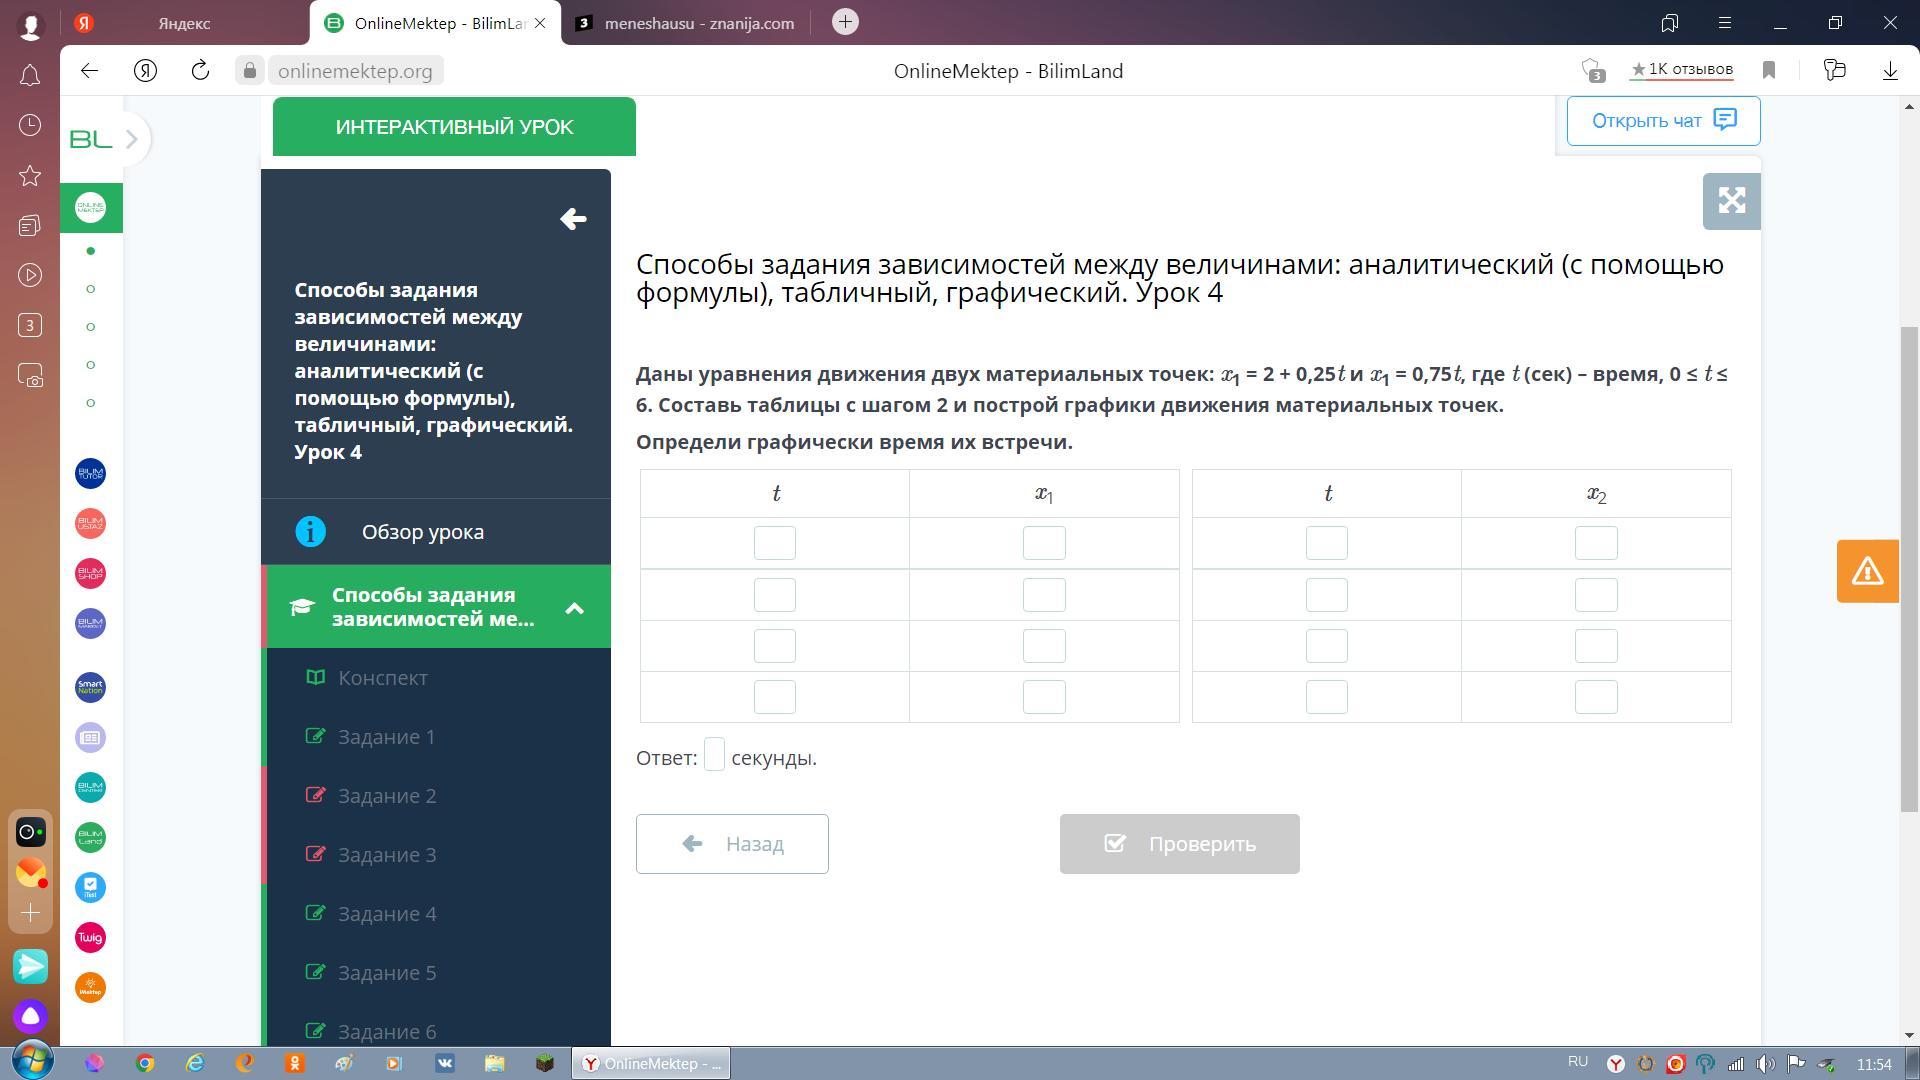Image resolution: width=1920 pixels, height=1080 pixels.
Task: Open the browser hamburger menu
Action: [1725, 23]
